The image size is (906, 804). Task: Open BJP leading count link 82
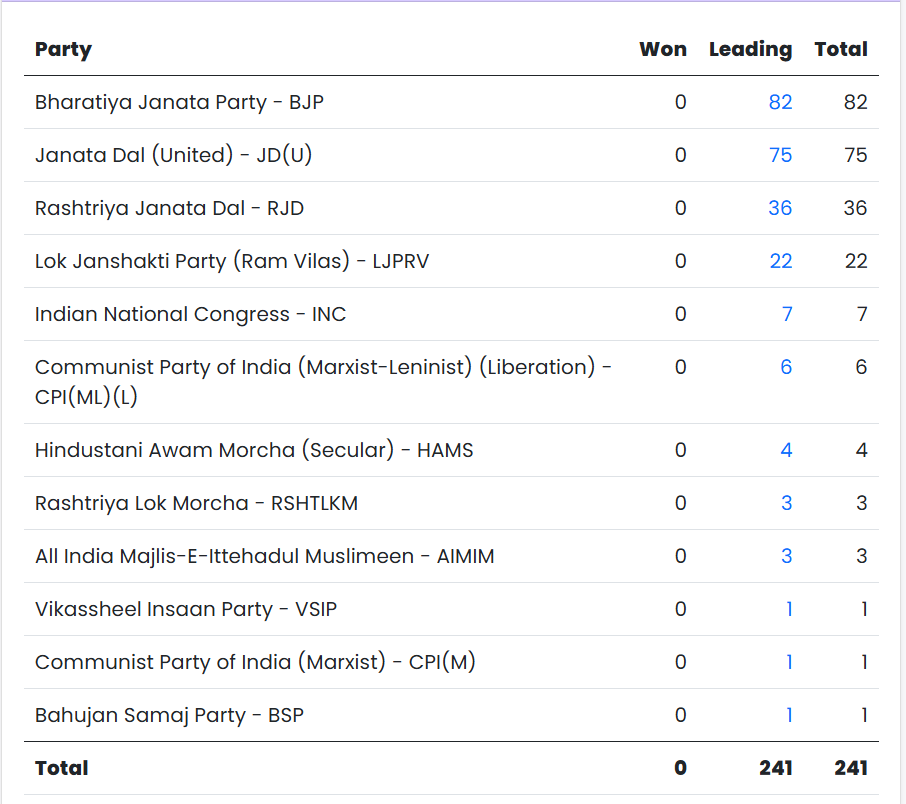780,102
